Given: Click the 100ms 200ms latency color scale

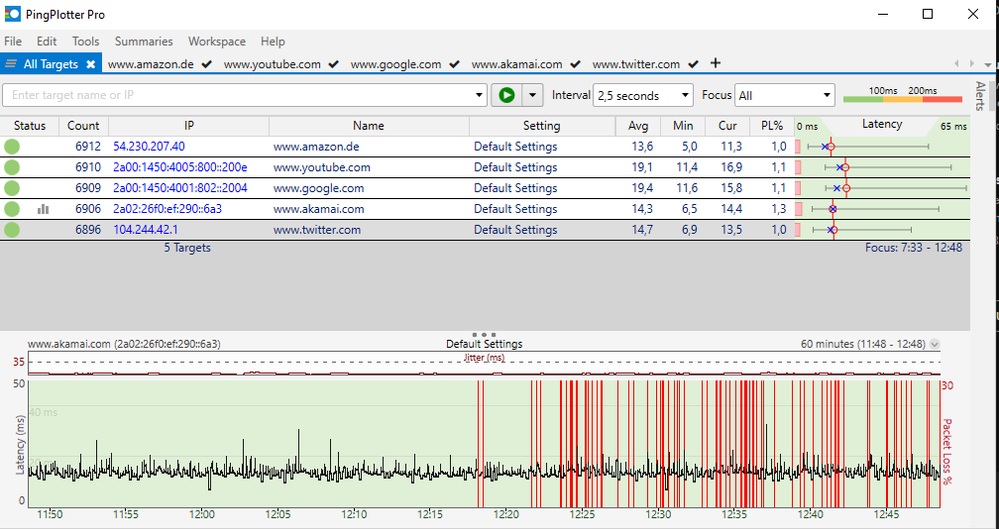Looking at the screenshot, I should (902, 95).
